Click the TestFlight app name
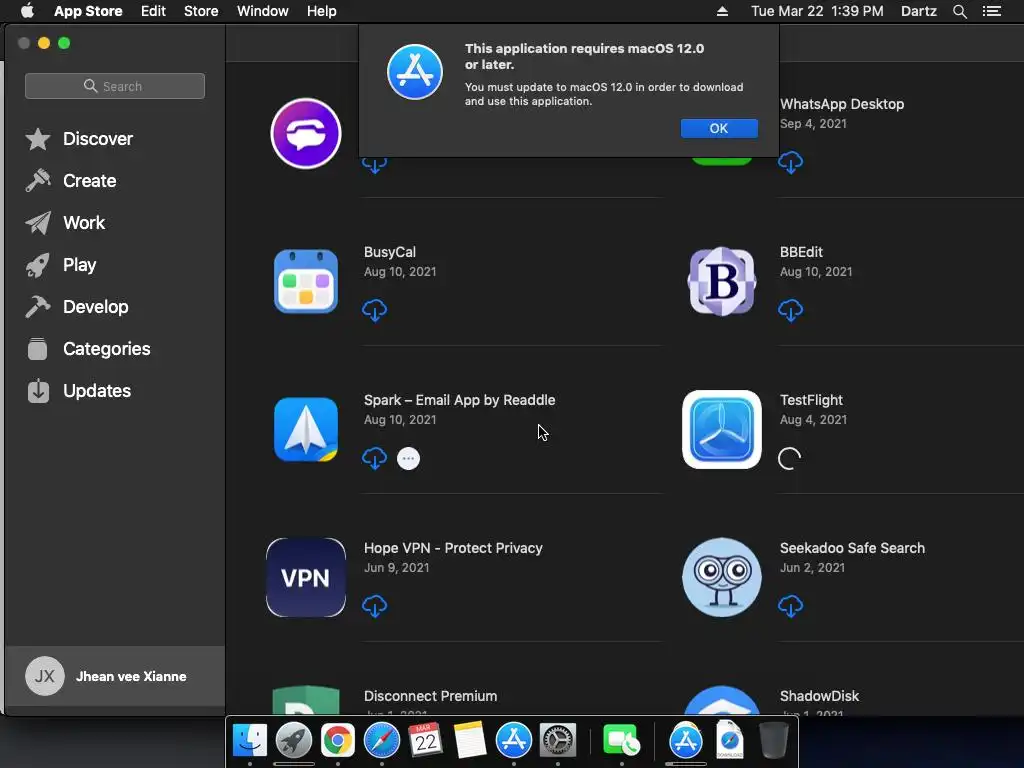This screenshot has width=1024, height=768. (811, 400)
